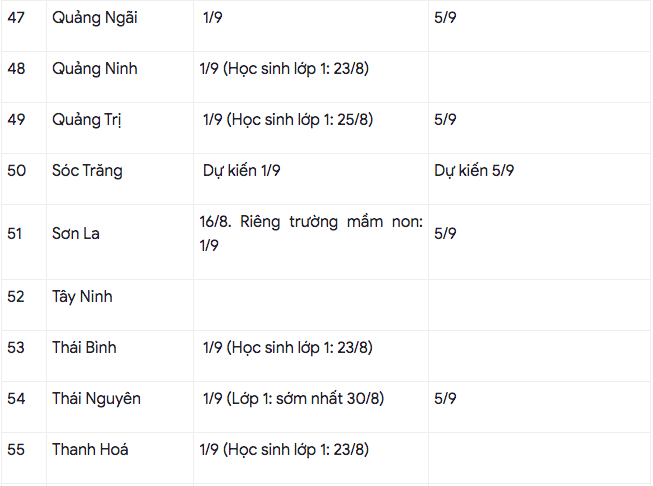Click row number 52
The width and height of the screenshot is (653, 486).
click(16, 297)
